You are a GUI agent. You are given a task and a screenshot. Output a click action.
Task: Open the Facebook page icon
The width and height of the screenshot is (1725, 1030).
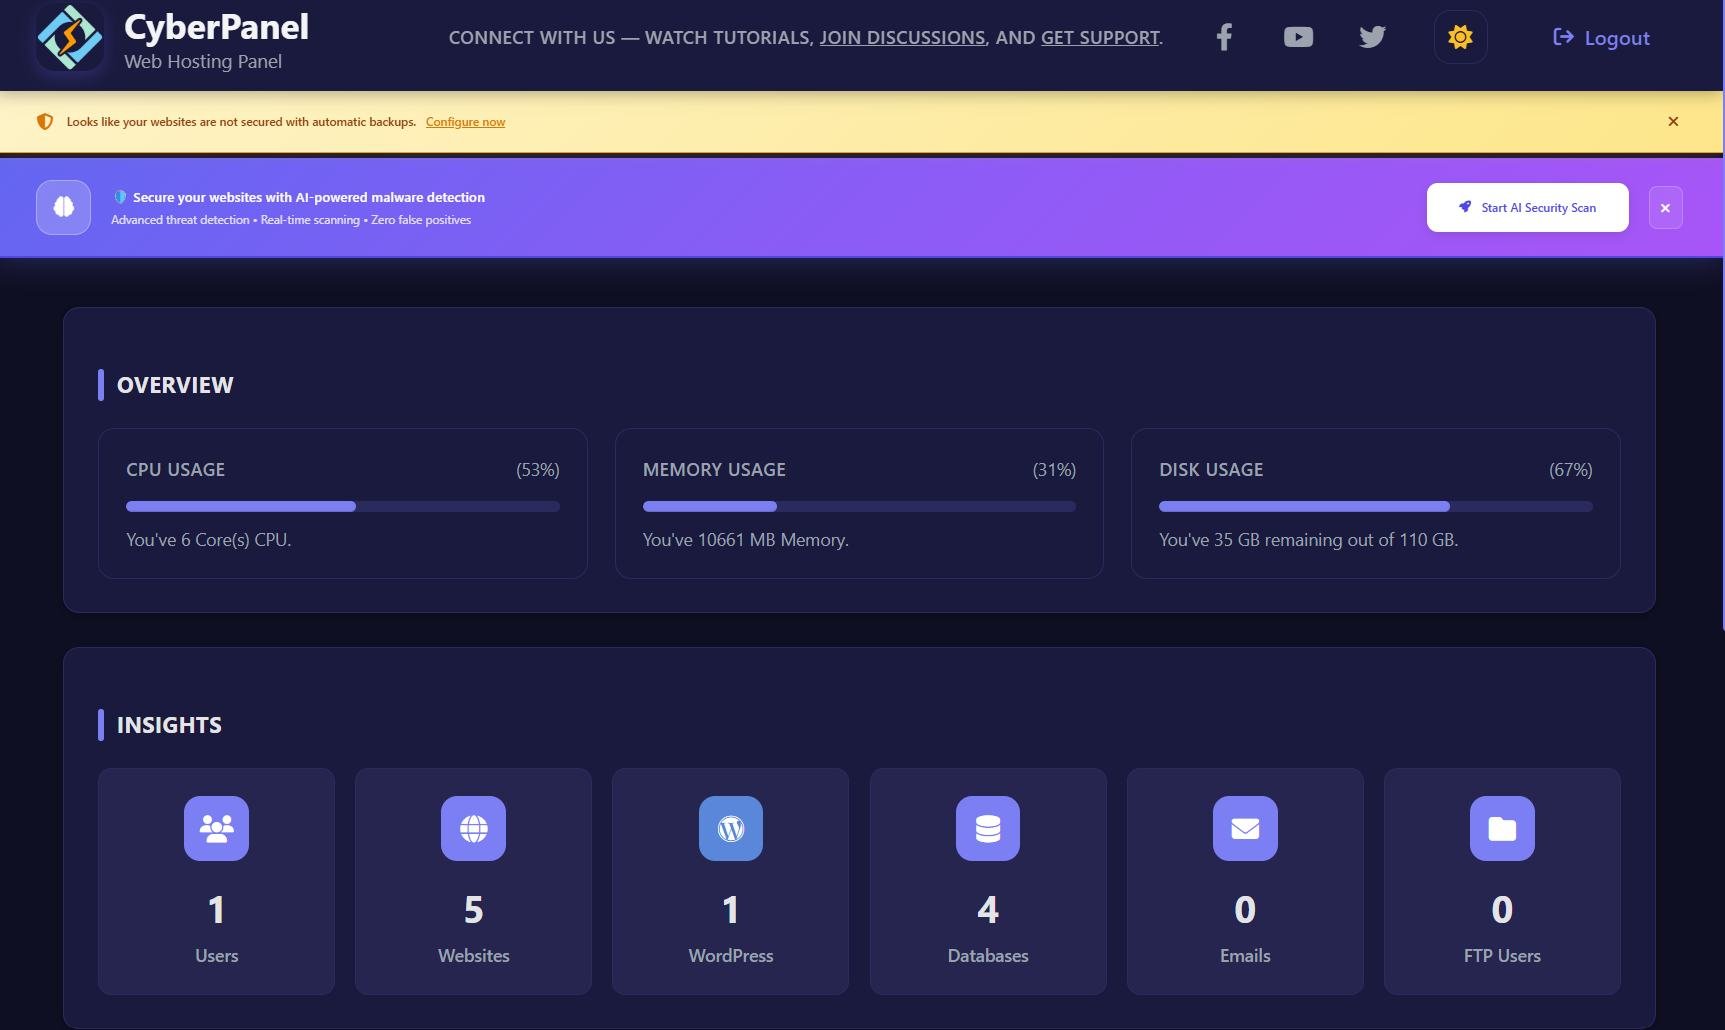pos(1223,38)
